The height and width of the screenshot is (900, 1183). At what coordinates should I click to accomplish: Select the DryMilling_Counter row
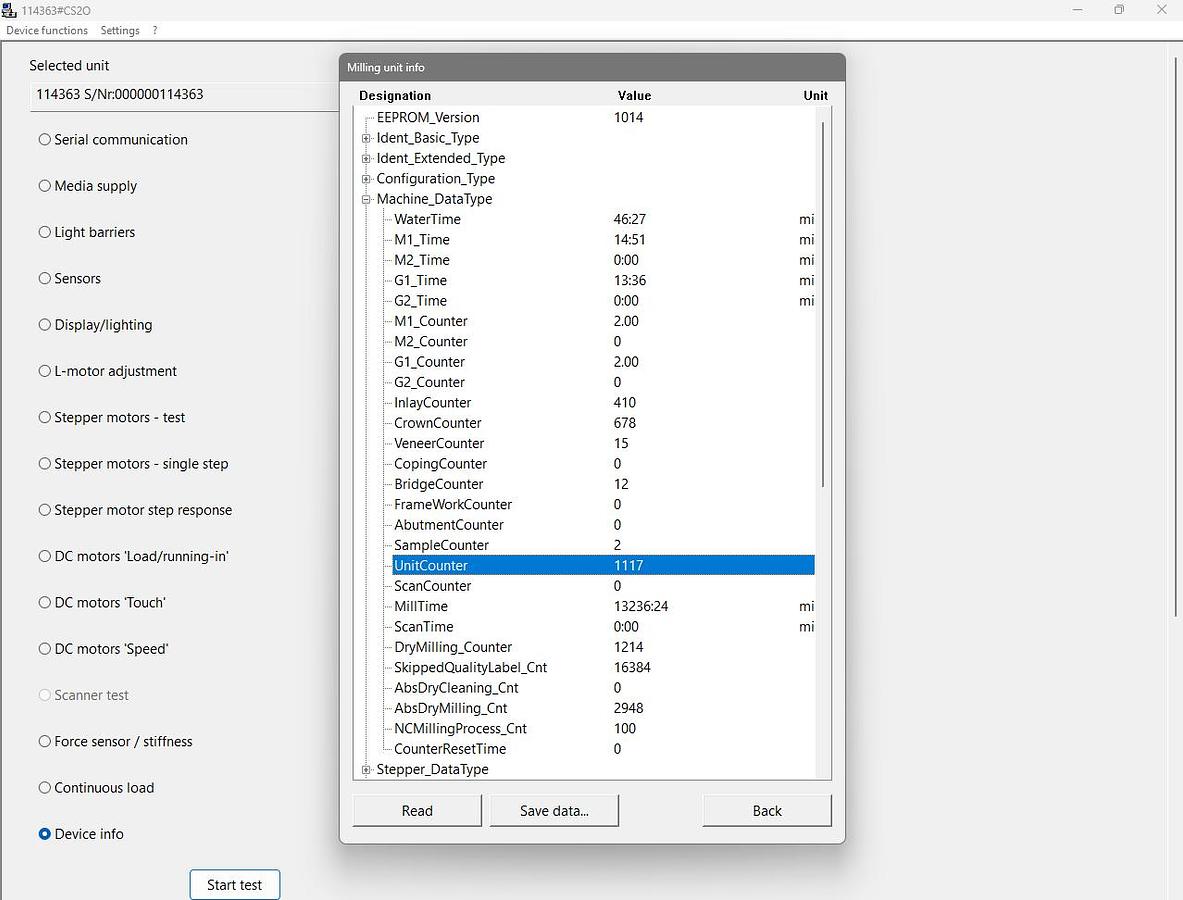(x=604, y=647)
